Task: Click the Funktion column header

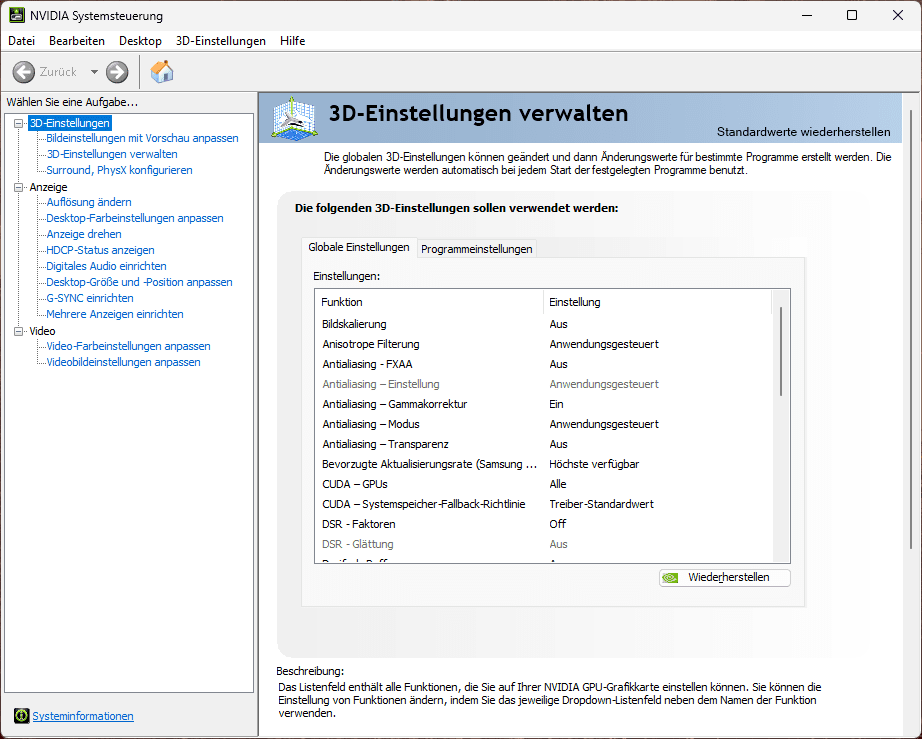Action: [x=429, y=302]
